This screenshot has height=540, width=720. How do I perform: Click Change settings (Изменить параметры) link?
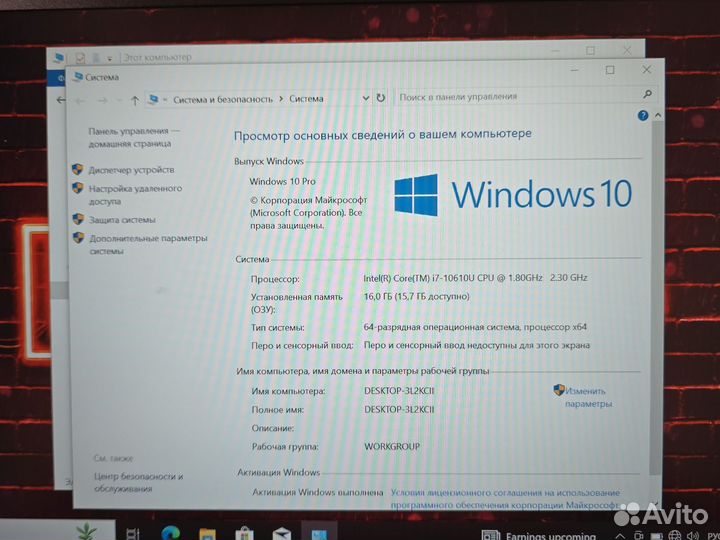(588, 397)
